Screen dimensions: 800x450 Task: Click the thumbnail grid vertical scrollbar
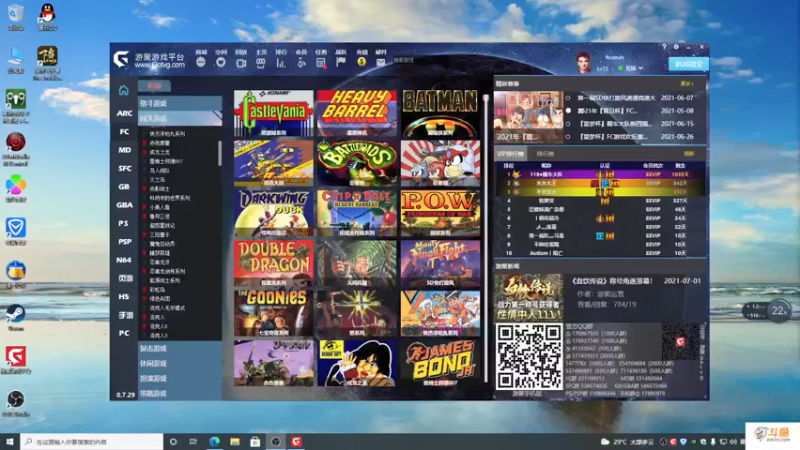point(486,237)
